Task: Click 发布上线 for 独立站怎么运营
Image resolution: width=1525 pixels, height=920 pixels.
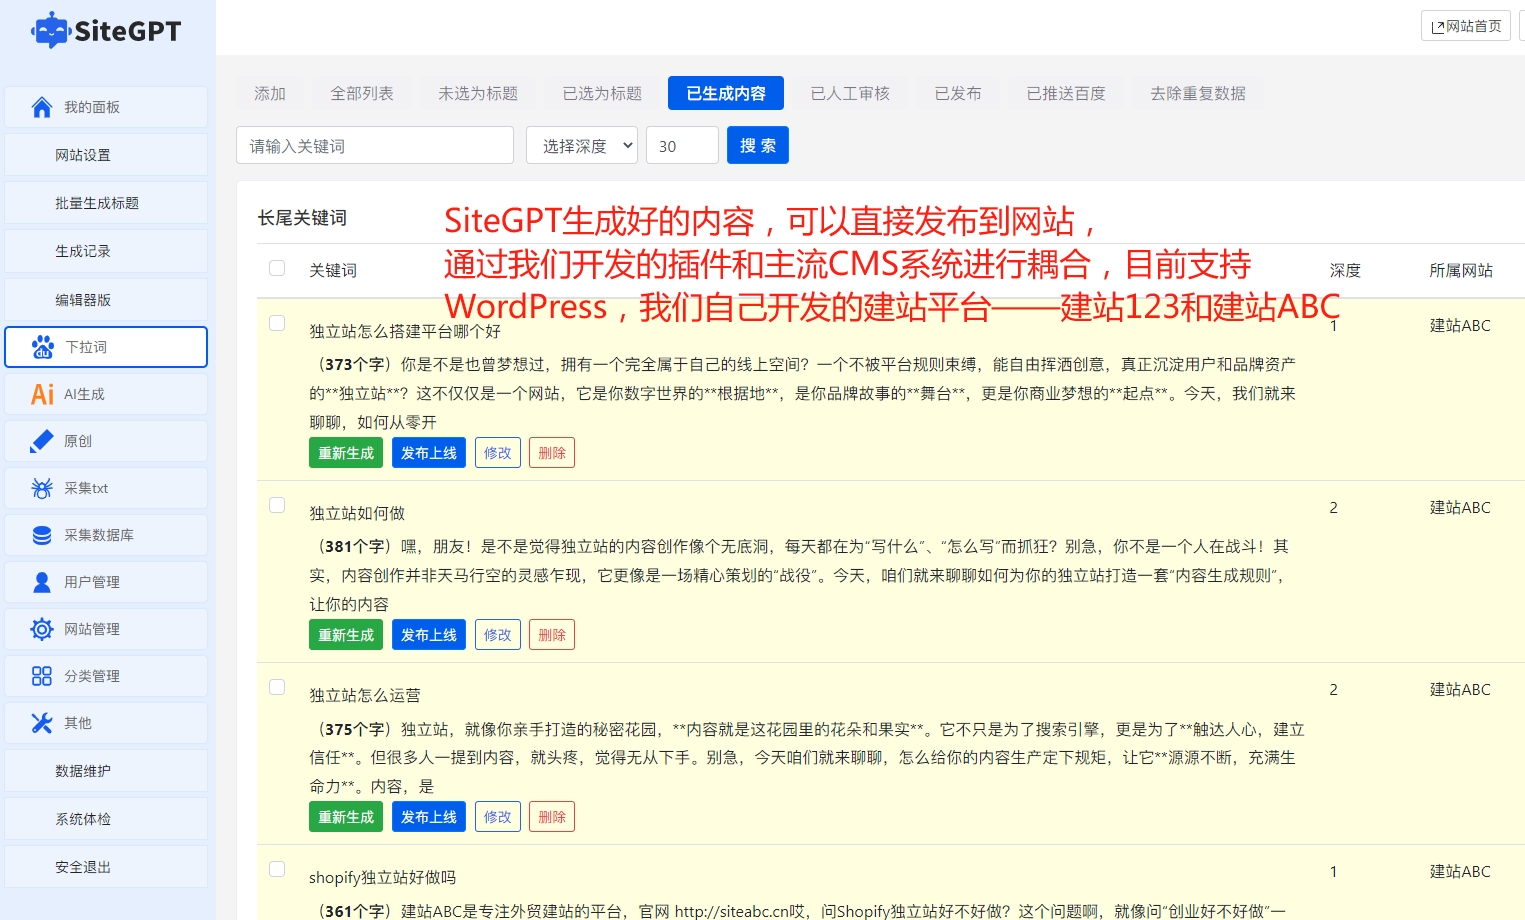Action: point(429,817)
